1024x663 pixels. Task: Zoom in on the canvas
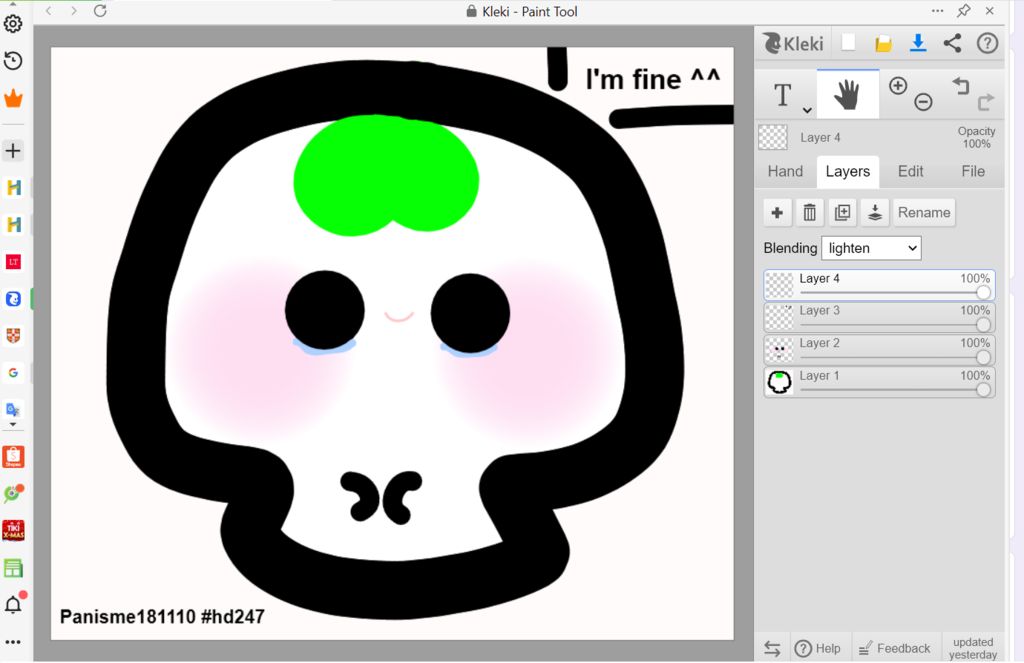[898, 86]
